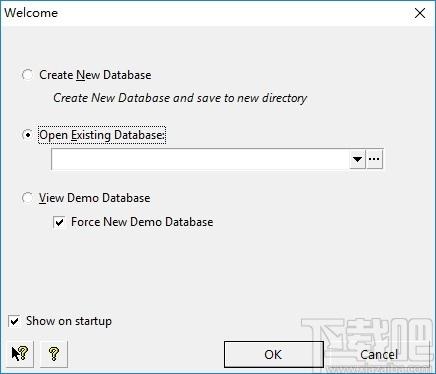Dismiss the dialog using the Cancel button
The width and height of the screenshot is (436, 374).
[x=379, y=354]
